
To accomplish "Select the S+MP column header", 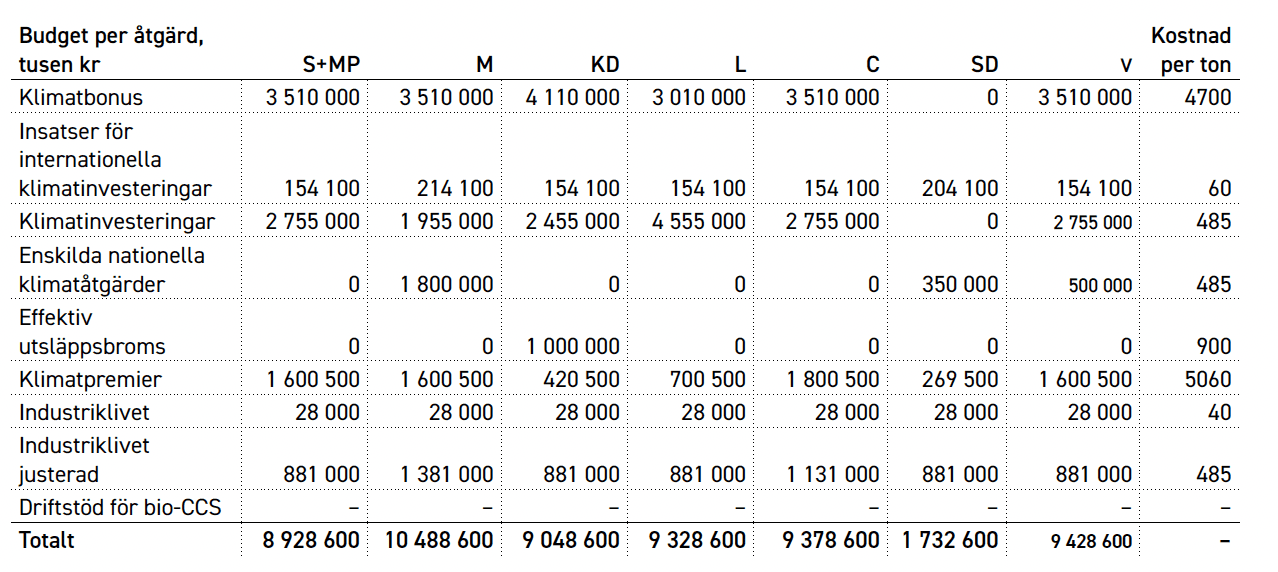I will click(x=331, y=65).
